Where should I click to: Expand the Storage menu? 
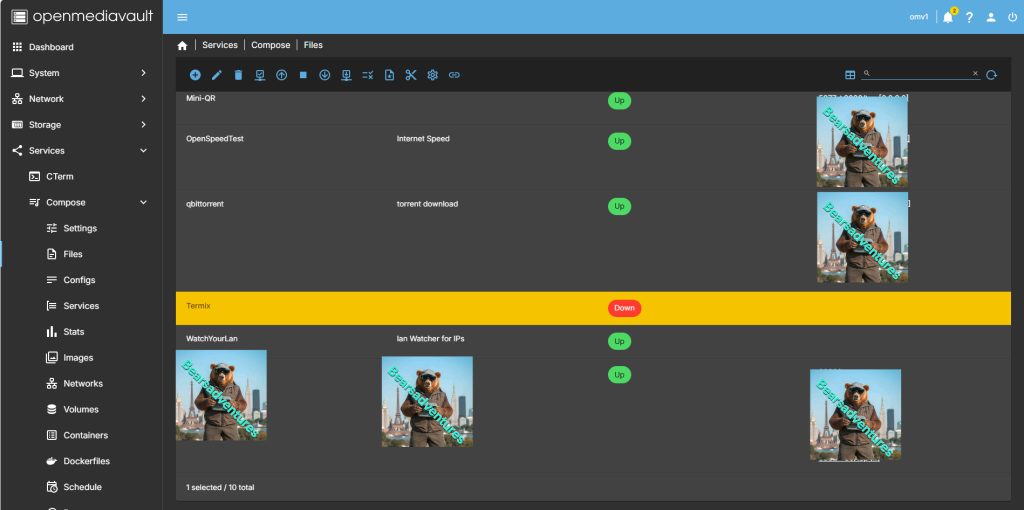click(x=80, y=125)
